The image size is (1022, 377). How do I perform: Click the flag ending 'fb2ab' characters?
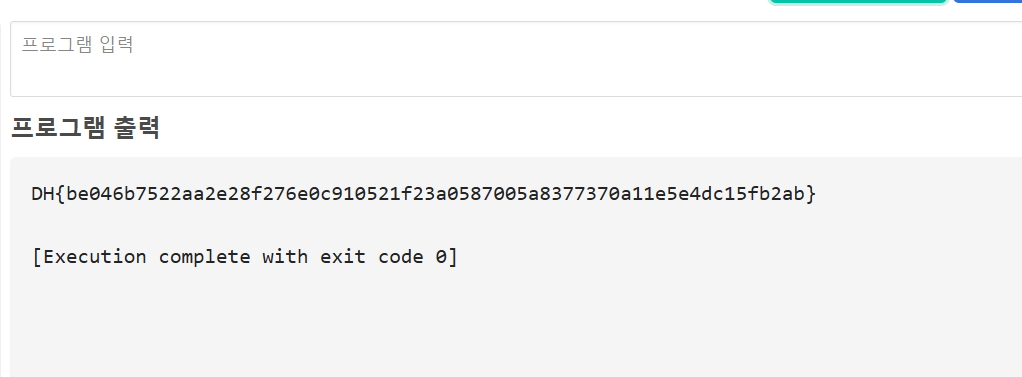776,194
